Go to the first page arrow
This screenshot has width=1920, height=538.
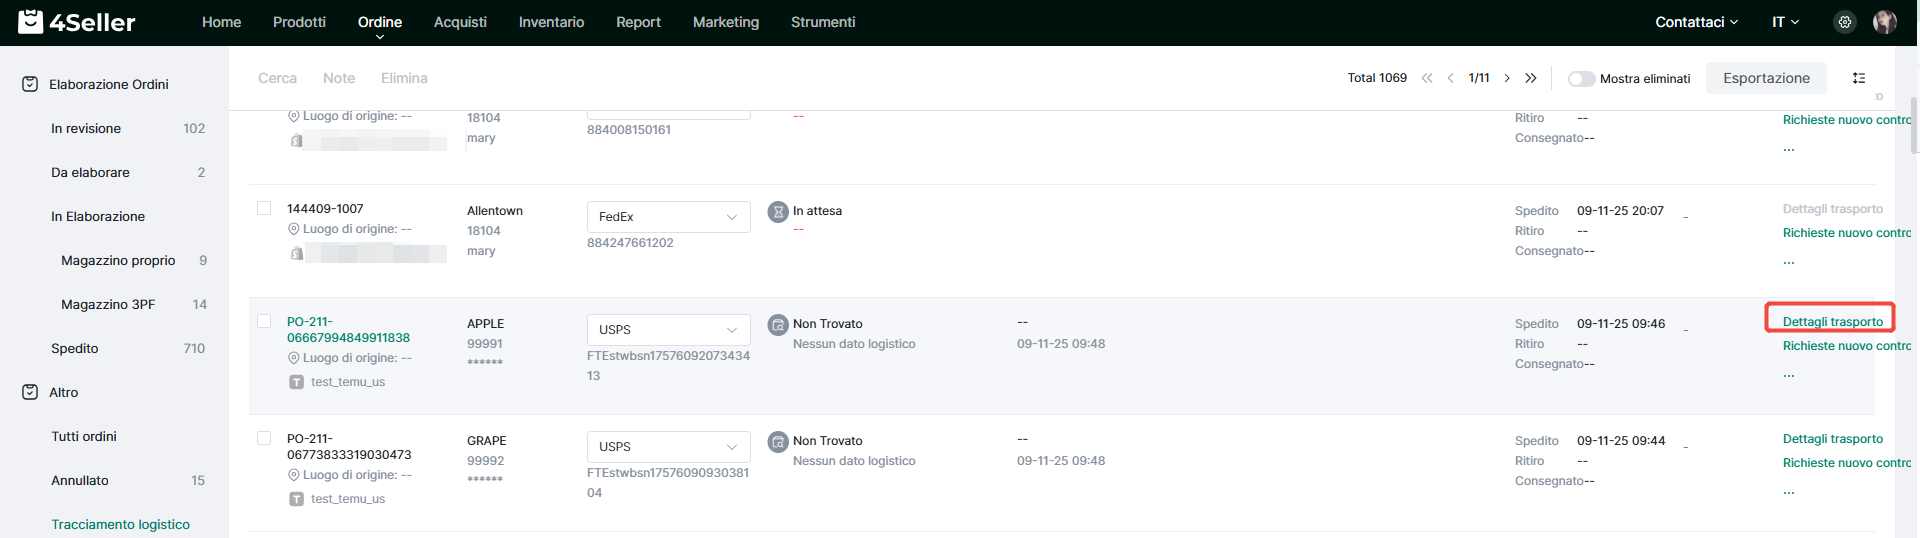coord(1427,78)
